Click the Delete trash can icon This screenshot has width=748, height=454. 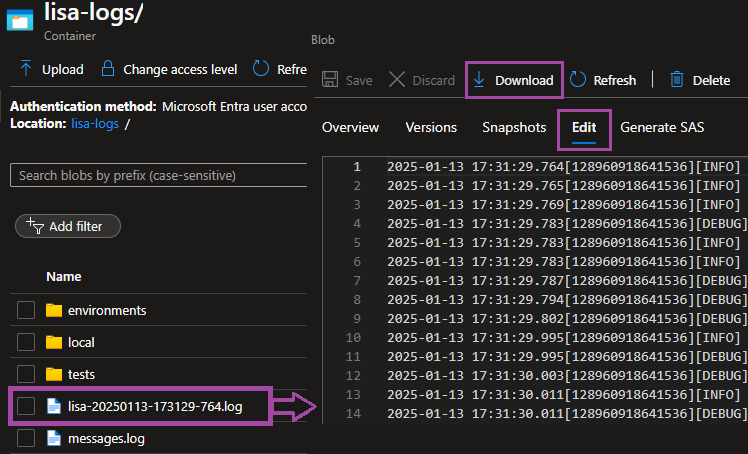(677, 80)
